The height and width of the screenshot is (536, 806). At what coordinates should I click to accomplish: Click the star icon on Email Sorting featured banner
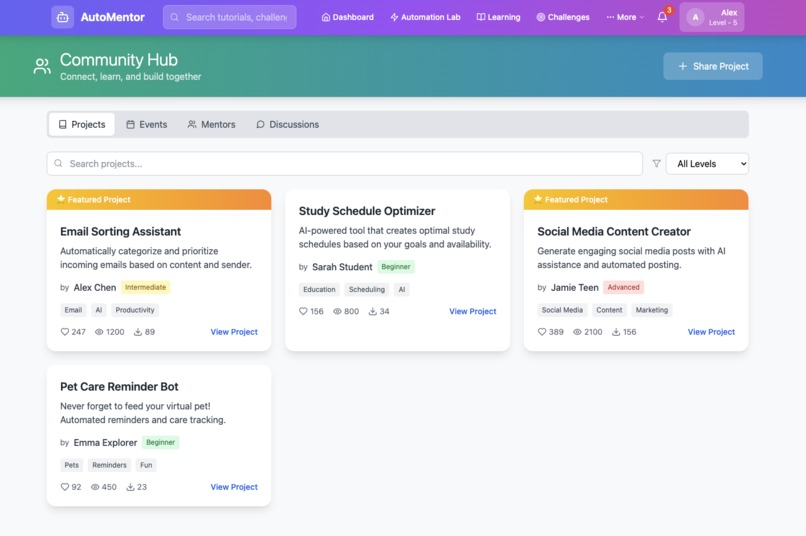pyautogui.click(x=61, y=199)
